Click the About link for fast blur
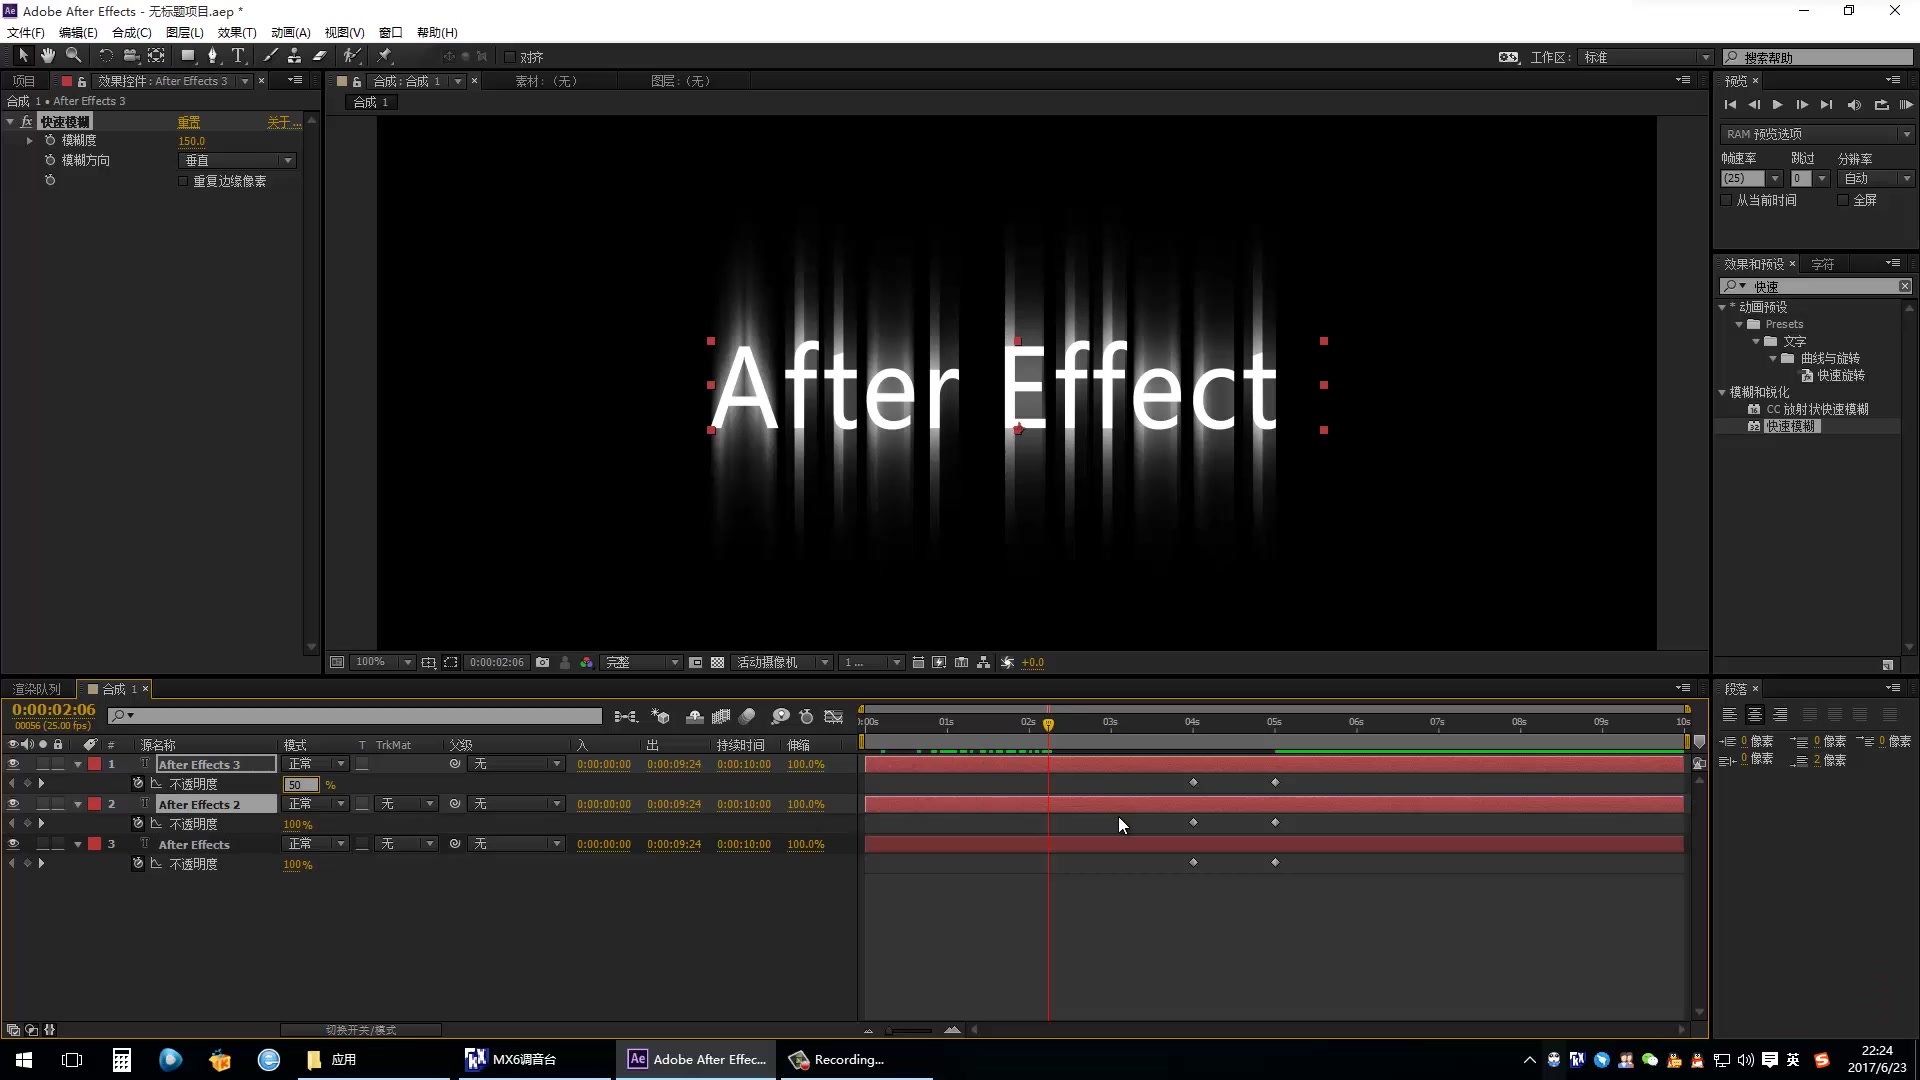The height and width of the screenshot is (1080, 1920). click(x=283, y=122)
